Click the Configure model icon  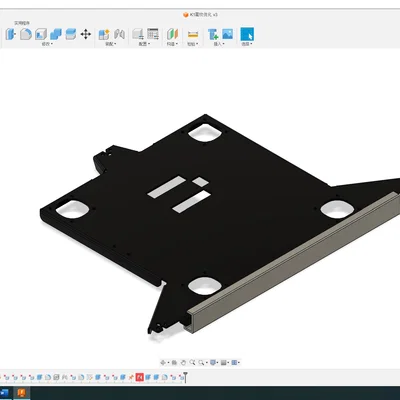[x=138, y=34]
